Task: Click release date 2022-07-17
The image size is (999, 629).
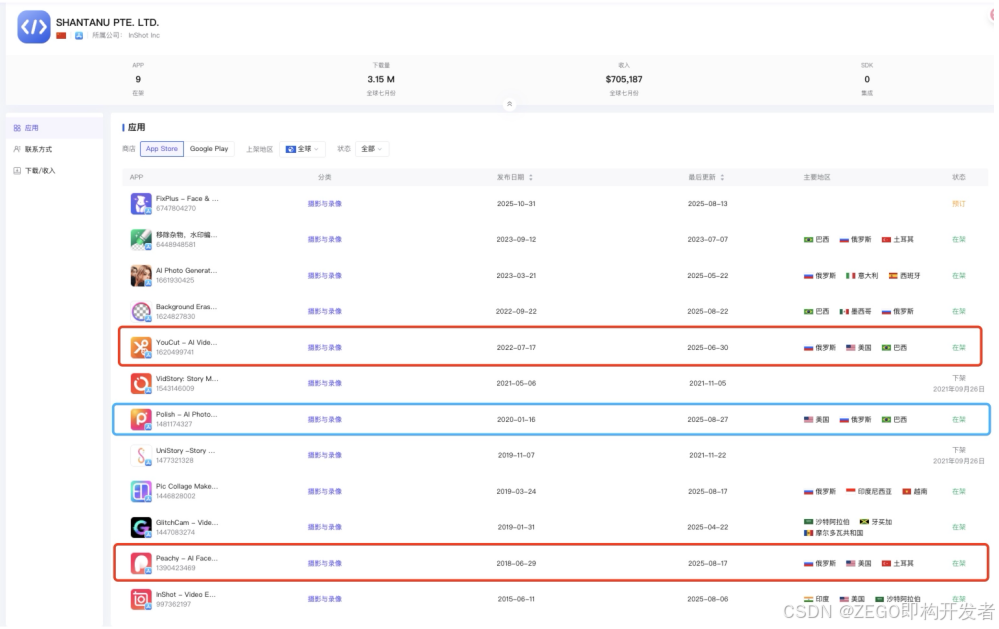Action: [516, 348]
